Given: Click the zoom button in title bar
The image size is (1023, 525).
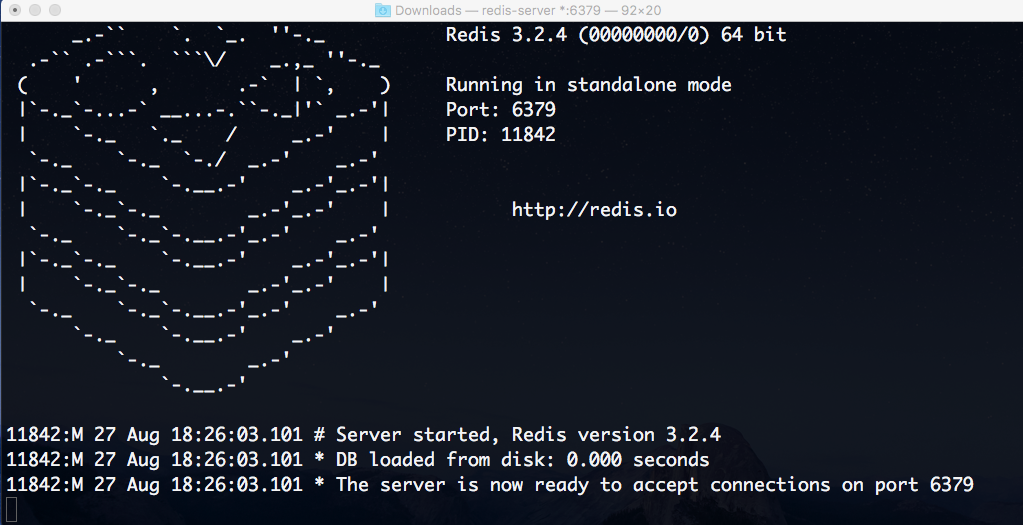Looking at the screenshot, I should coord(53,10).
